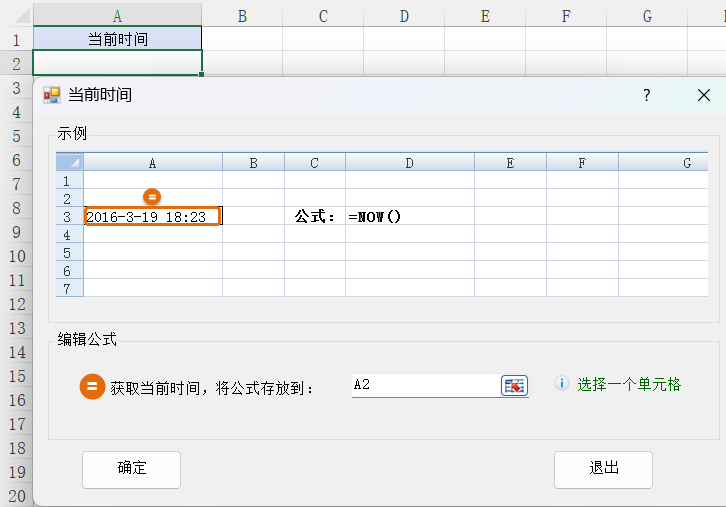This screenshot has height=507, width=726.
Task: Click the blue info icon before 选择一个单元格
Action: pyautogui.click(x=562, y=384)
